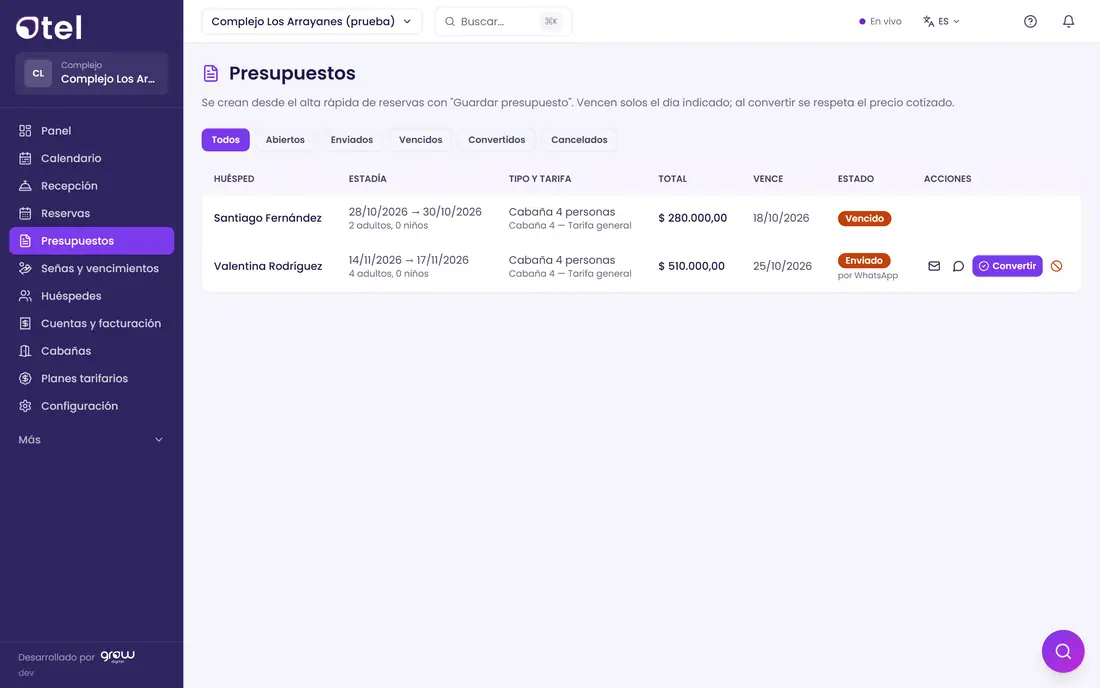This screenshot has width=1100, height=688.
Task: Show the Vencidos quotes tab
Action: tap(420, 140)
